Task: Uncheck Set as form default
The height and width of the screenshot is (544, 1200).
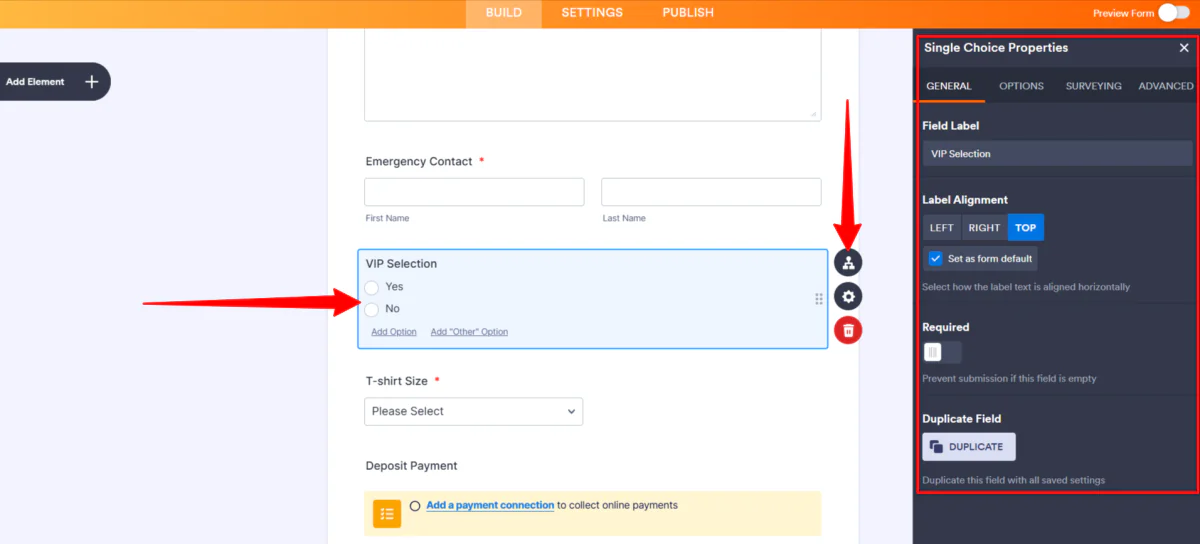Action: pos(935,258)
